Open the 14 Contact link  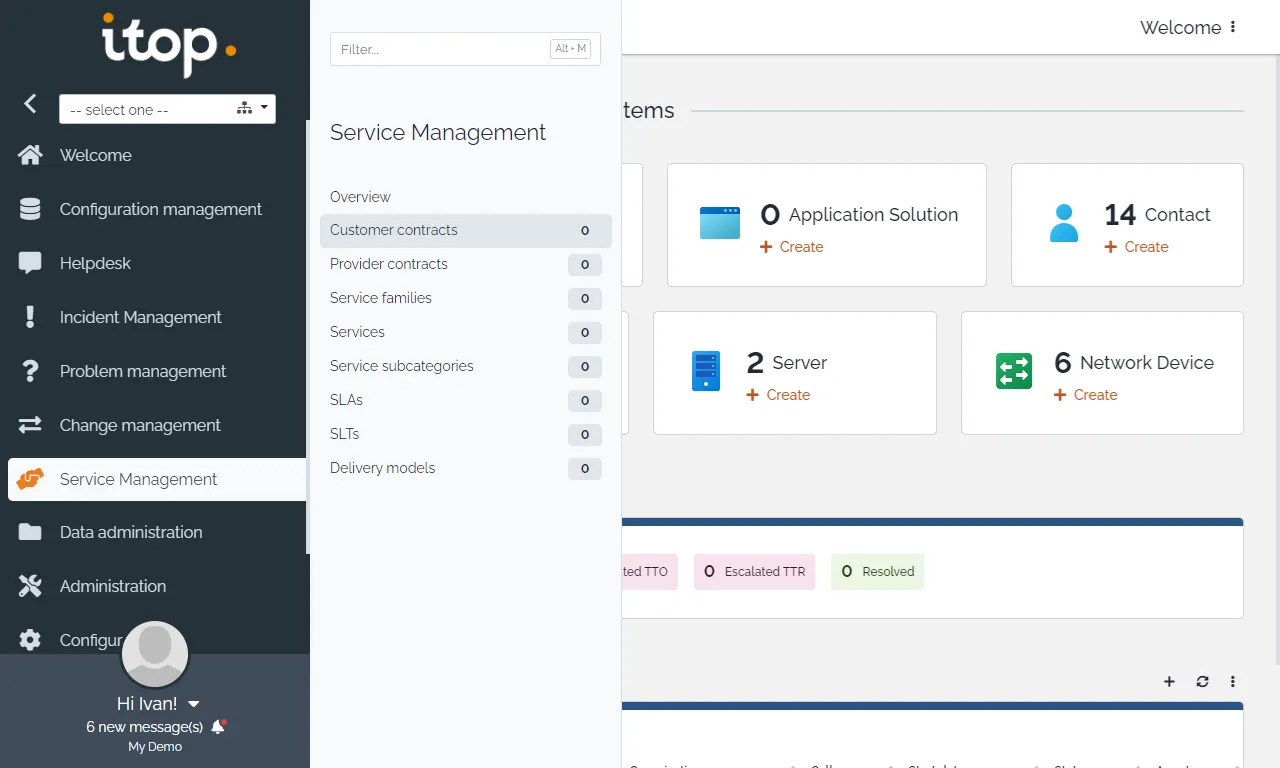1157,214
